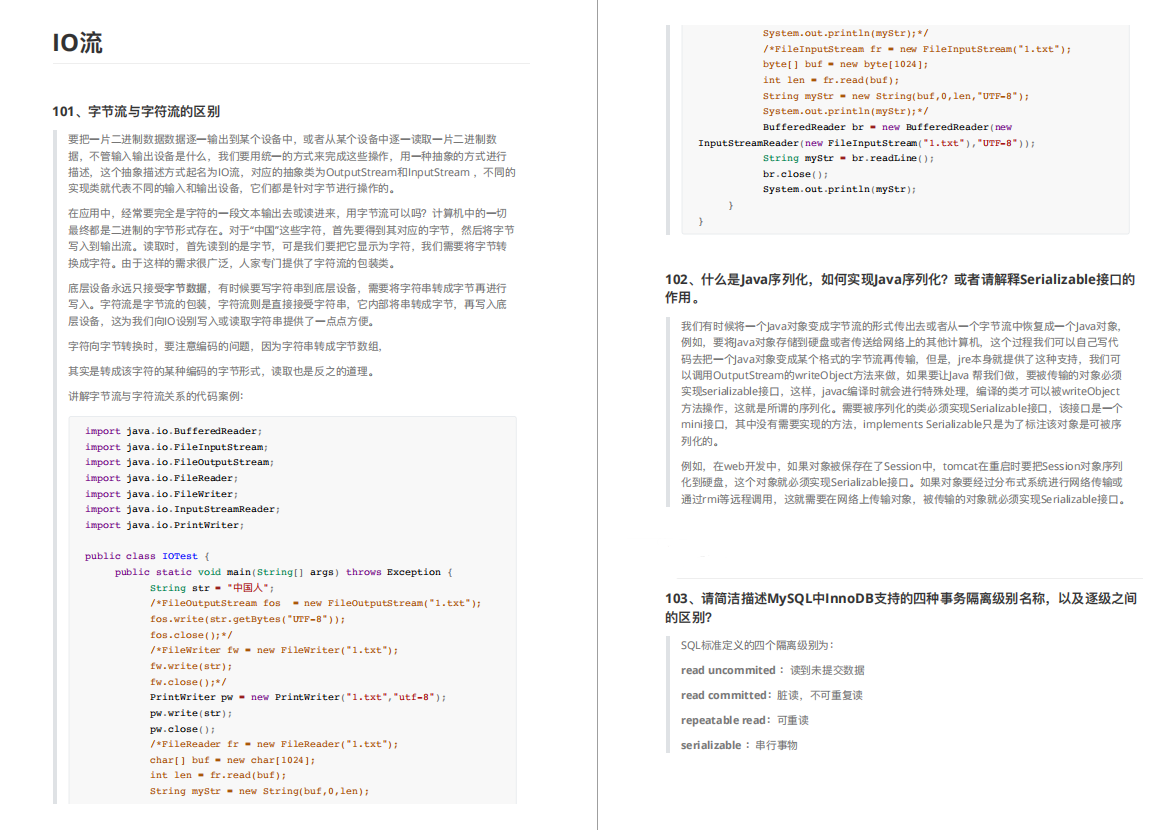The height and width of the screenshot is (830, 1164).
Task: Click code line 'br.close();'
Action: [795, 174]
